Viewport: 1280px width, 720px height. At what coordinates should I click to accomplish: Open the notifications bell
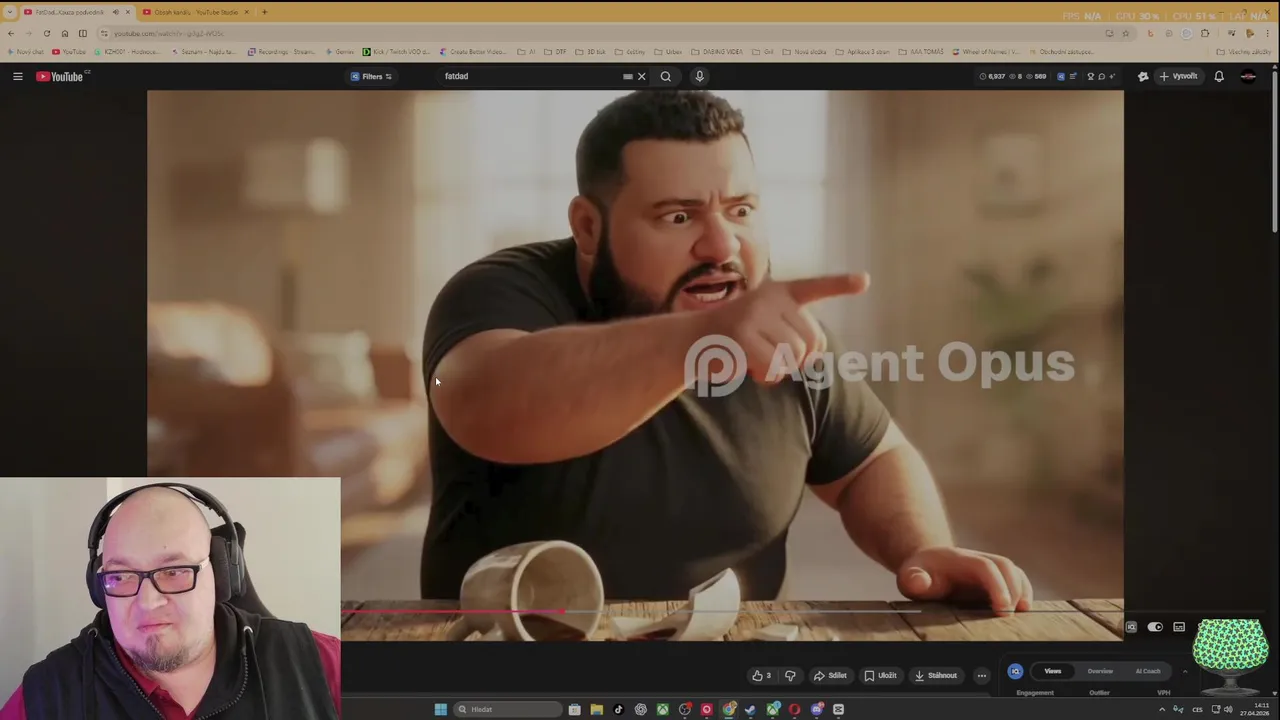click(x=1219, y=76)
